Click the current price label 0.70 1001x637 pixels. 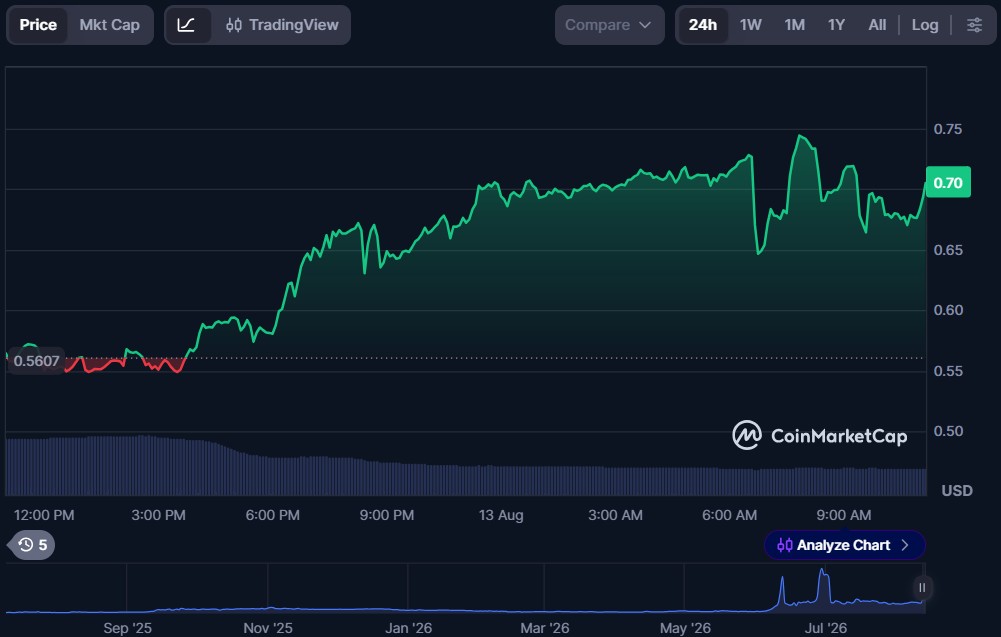(948, 183)
